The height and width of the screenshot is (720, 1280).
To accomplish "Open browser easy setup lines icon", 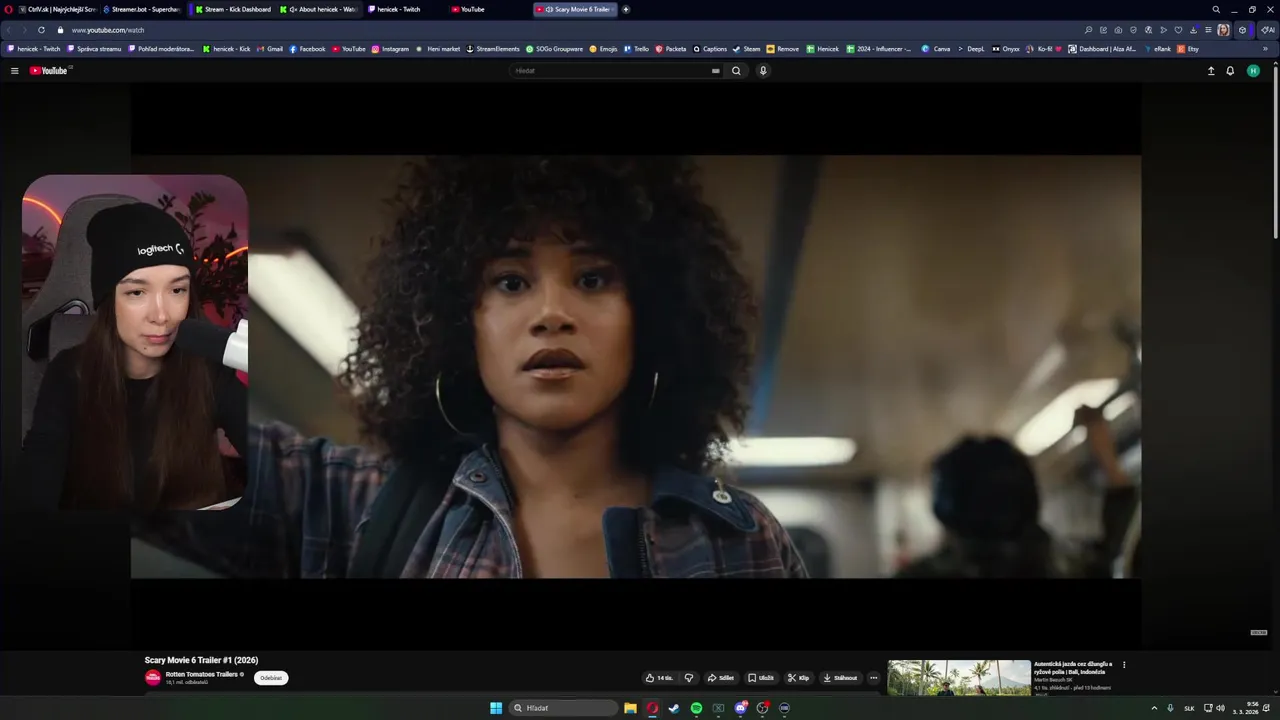I will tap(1208, 30).
